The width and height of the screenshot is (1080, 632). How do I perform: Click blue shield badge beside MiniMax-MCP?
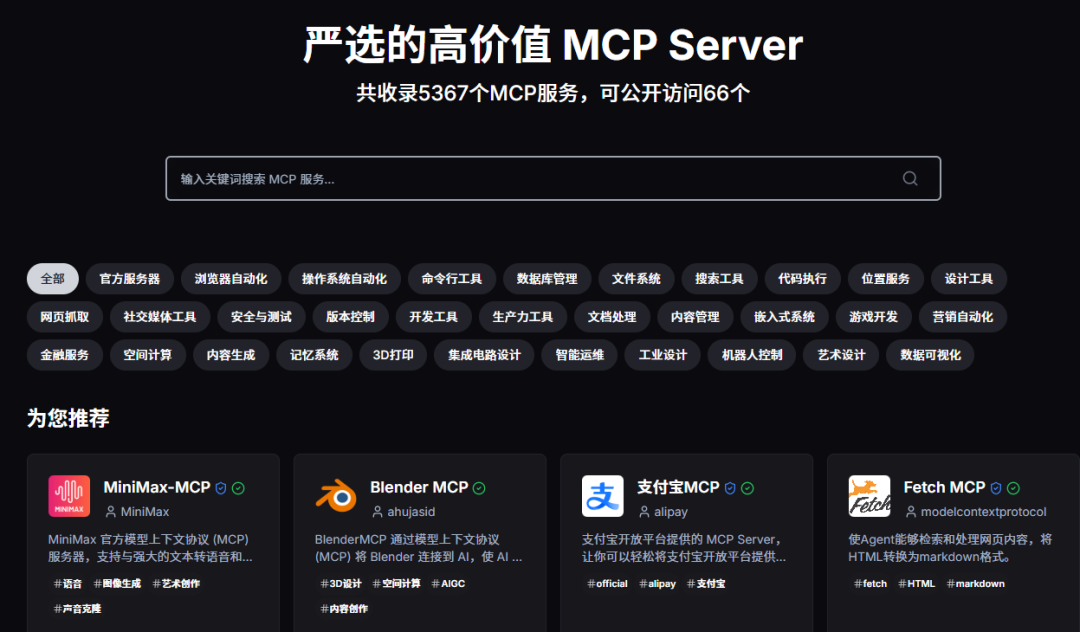(221, 488)
